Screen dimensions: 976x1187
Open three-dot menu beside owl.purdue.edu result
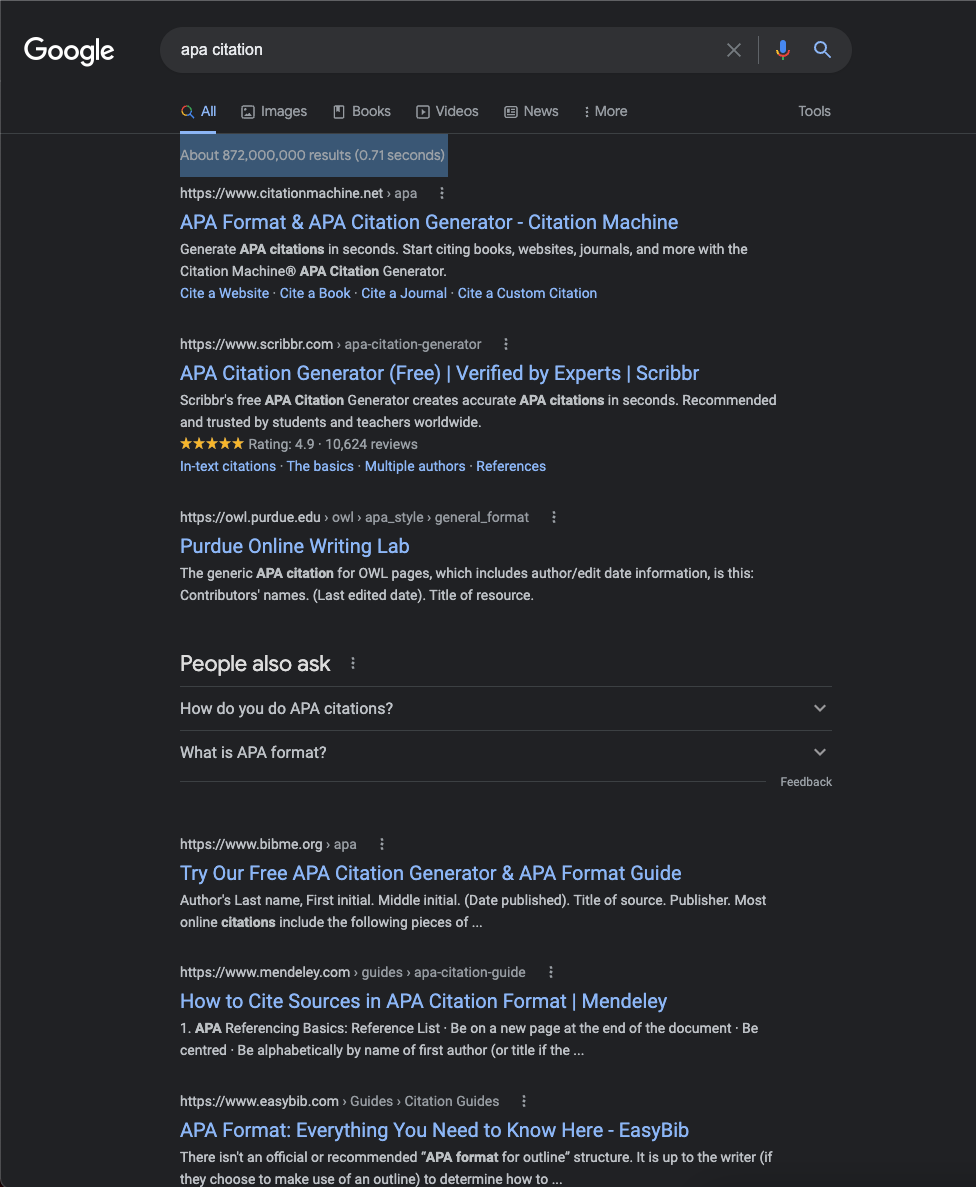click(x=553, y=517)
